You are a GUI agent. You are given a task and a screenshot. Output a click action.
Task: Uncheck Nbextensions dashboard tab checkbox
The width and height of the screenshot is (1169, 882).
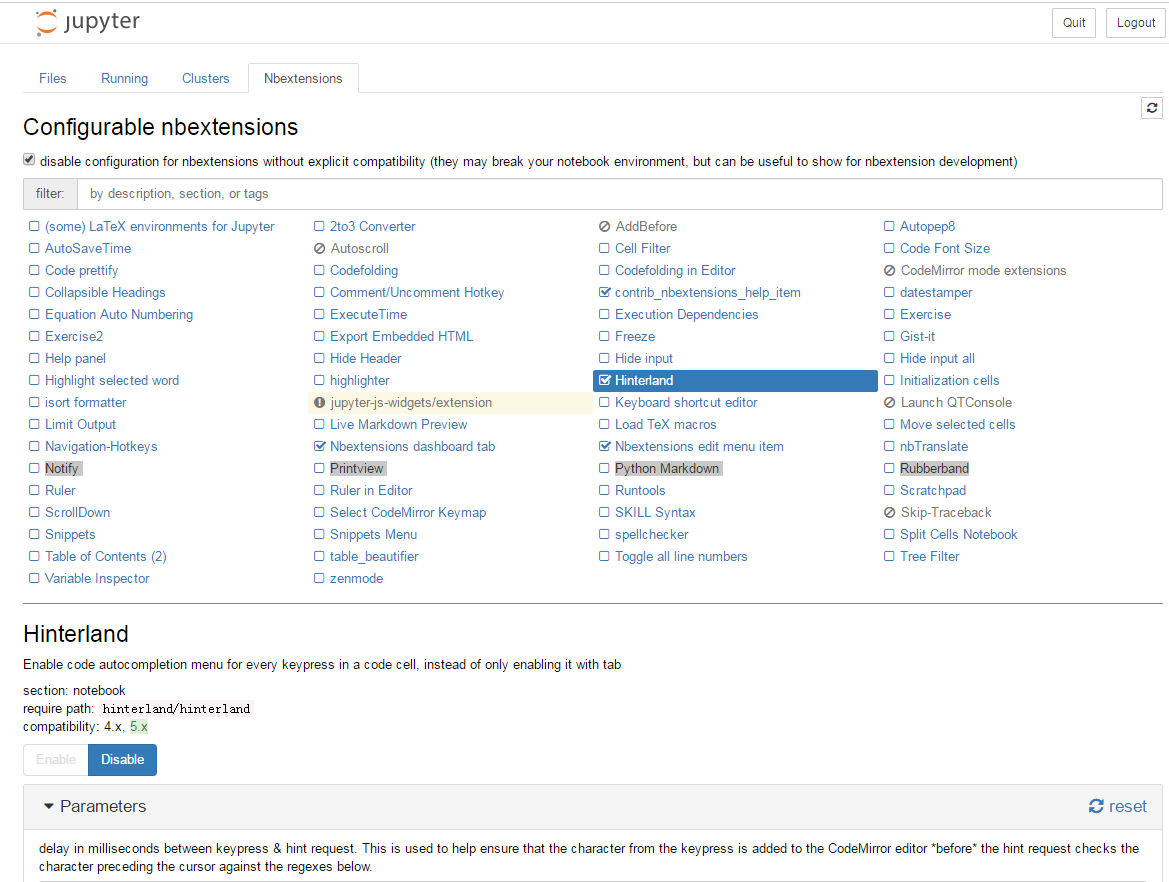pos(320,446)
